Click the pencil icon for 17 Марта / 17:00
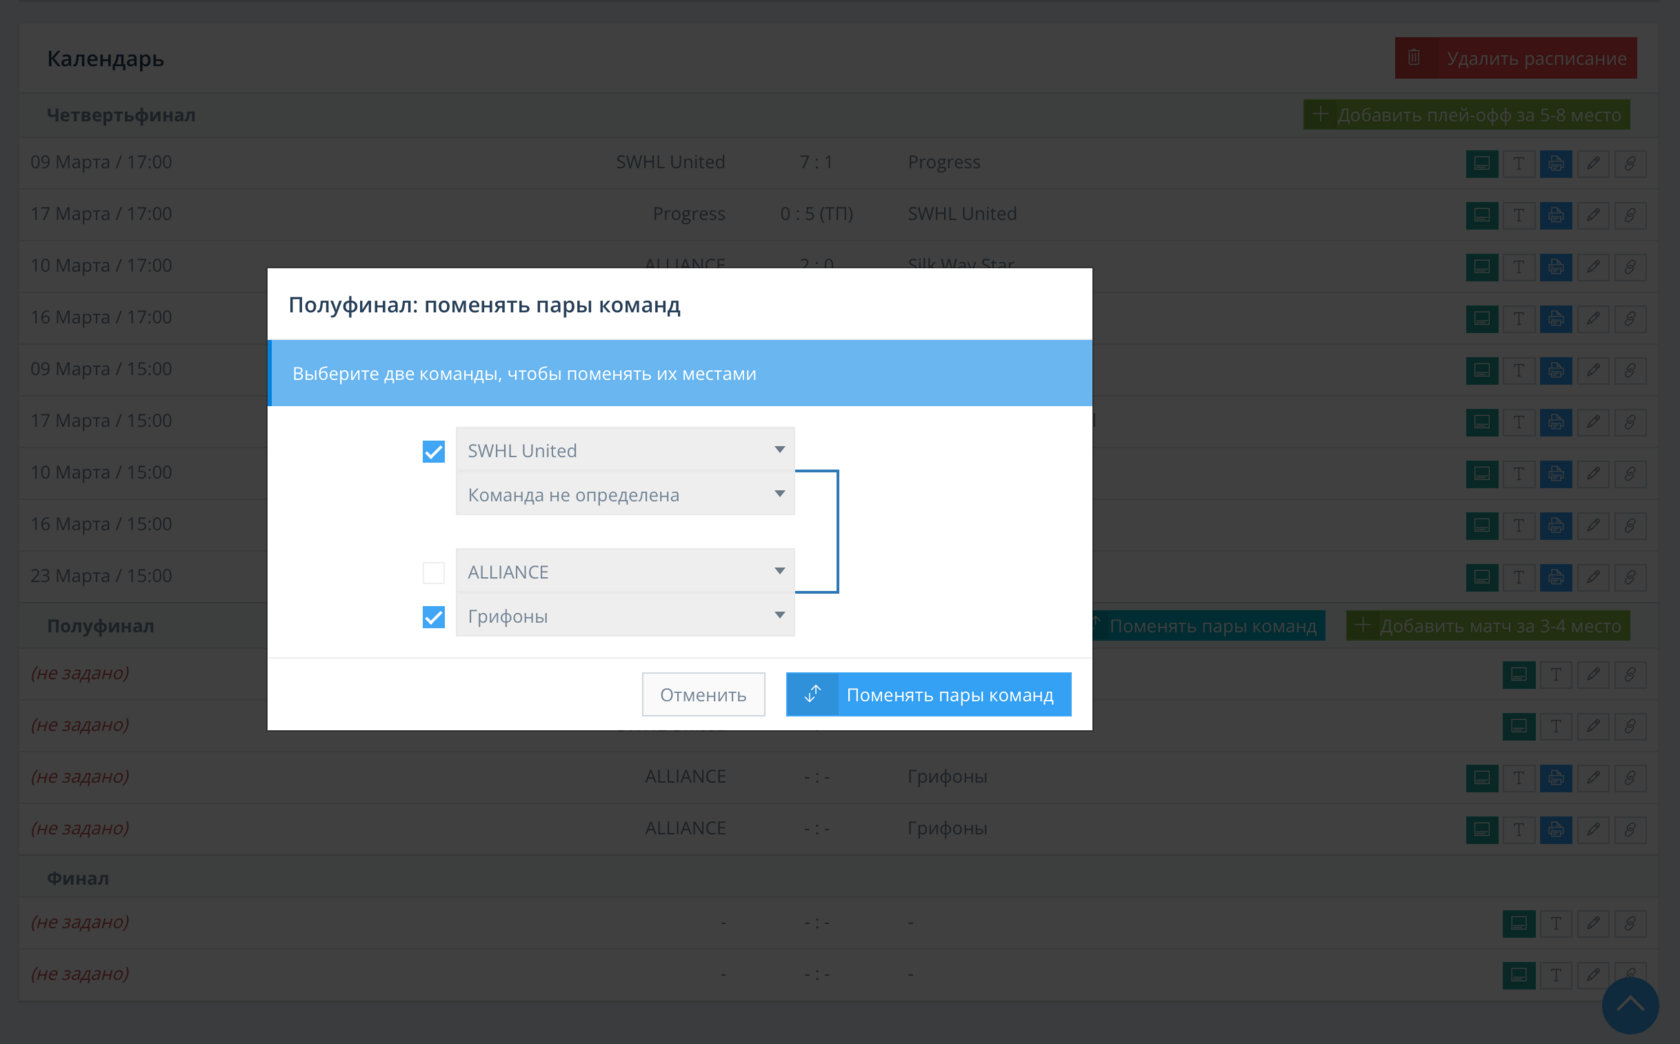Image resolution: width=1680 pixels, height=1044 pixels. tap(1593, 215)
